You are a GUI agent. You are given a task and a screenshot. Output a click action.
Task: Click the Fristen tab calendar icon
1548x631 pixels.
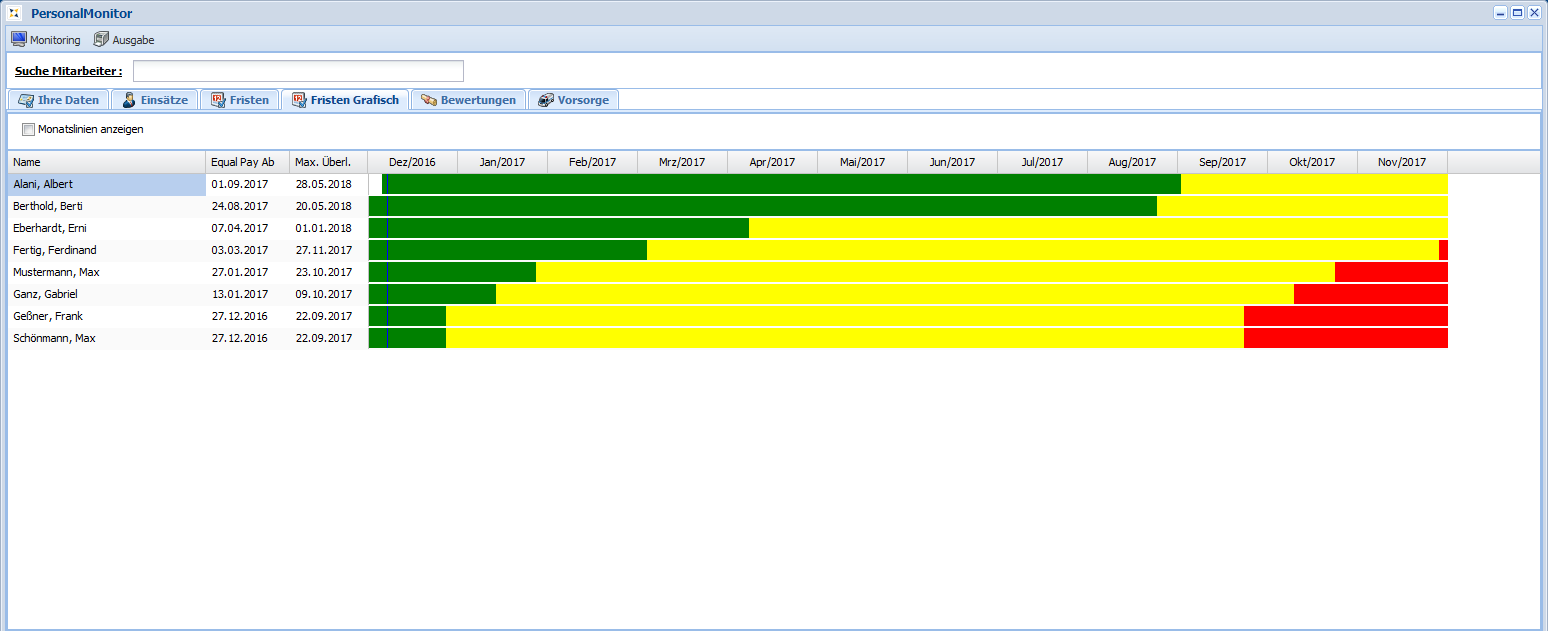click(x=218, y=100)
